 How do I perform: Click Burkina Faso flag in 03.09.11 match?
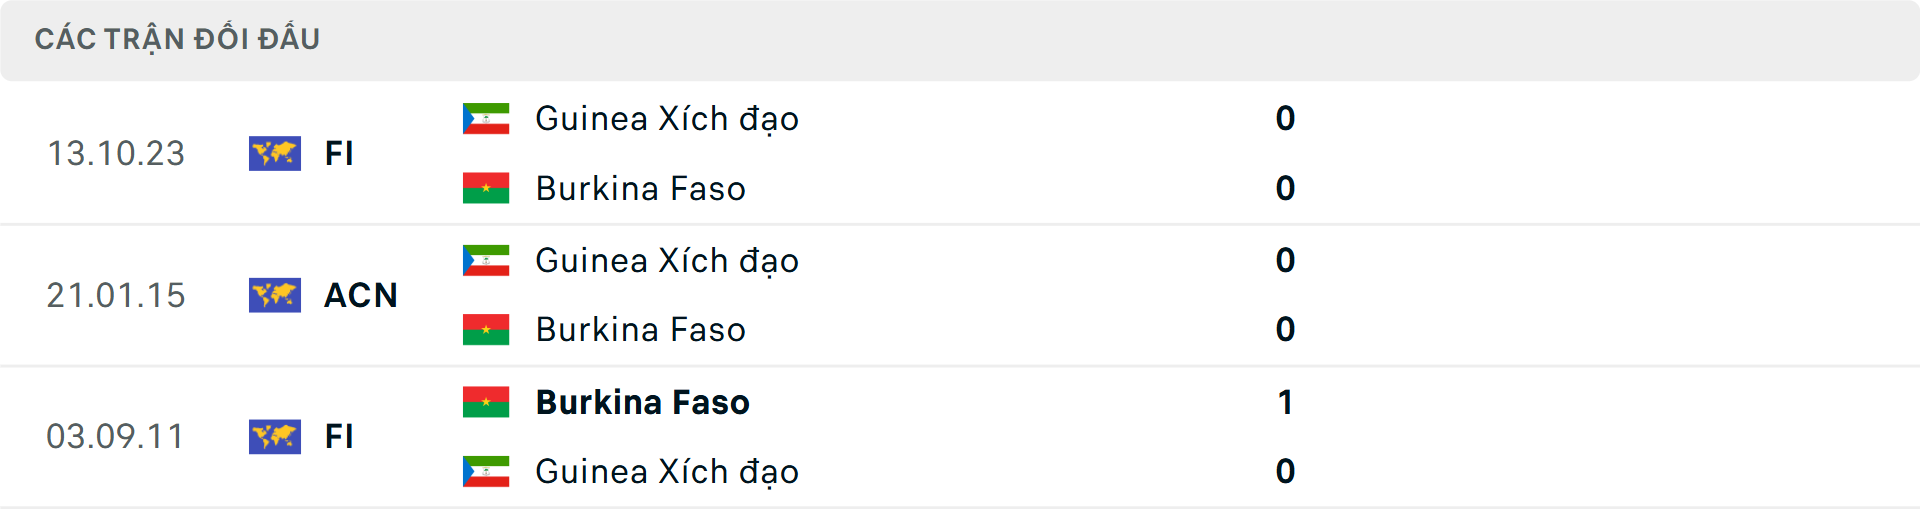(x=486, y=402)
